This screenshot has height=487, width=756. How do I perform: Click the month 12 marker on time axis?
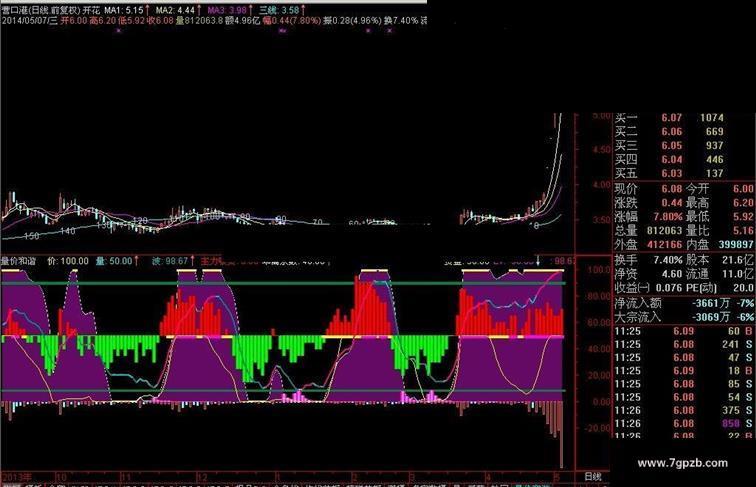pyautogui.click(x=202, y=477)
